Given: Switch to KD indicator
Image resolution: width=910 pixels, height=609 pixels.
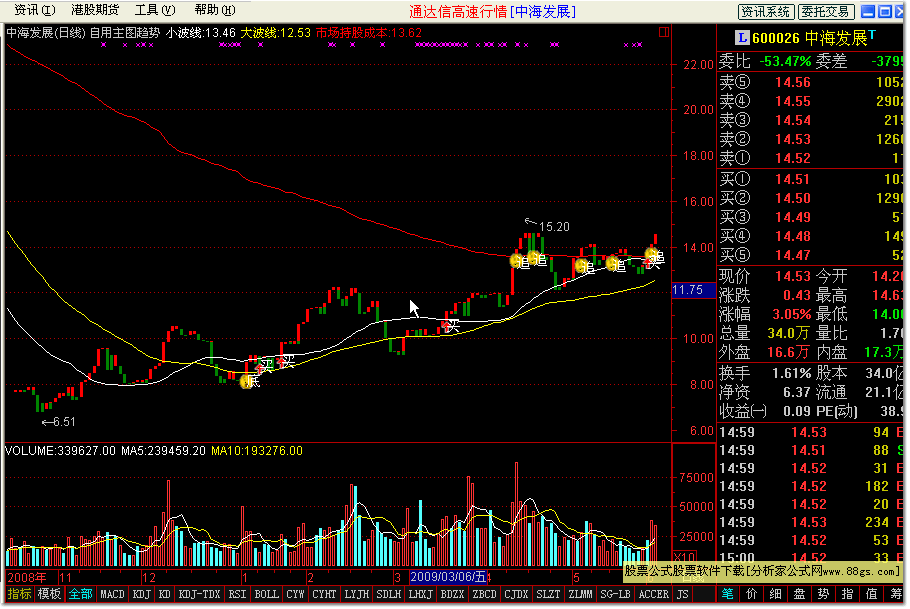Looking at the screenshot, I should click(165, 594).
